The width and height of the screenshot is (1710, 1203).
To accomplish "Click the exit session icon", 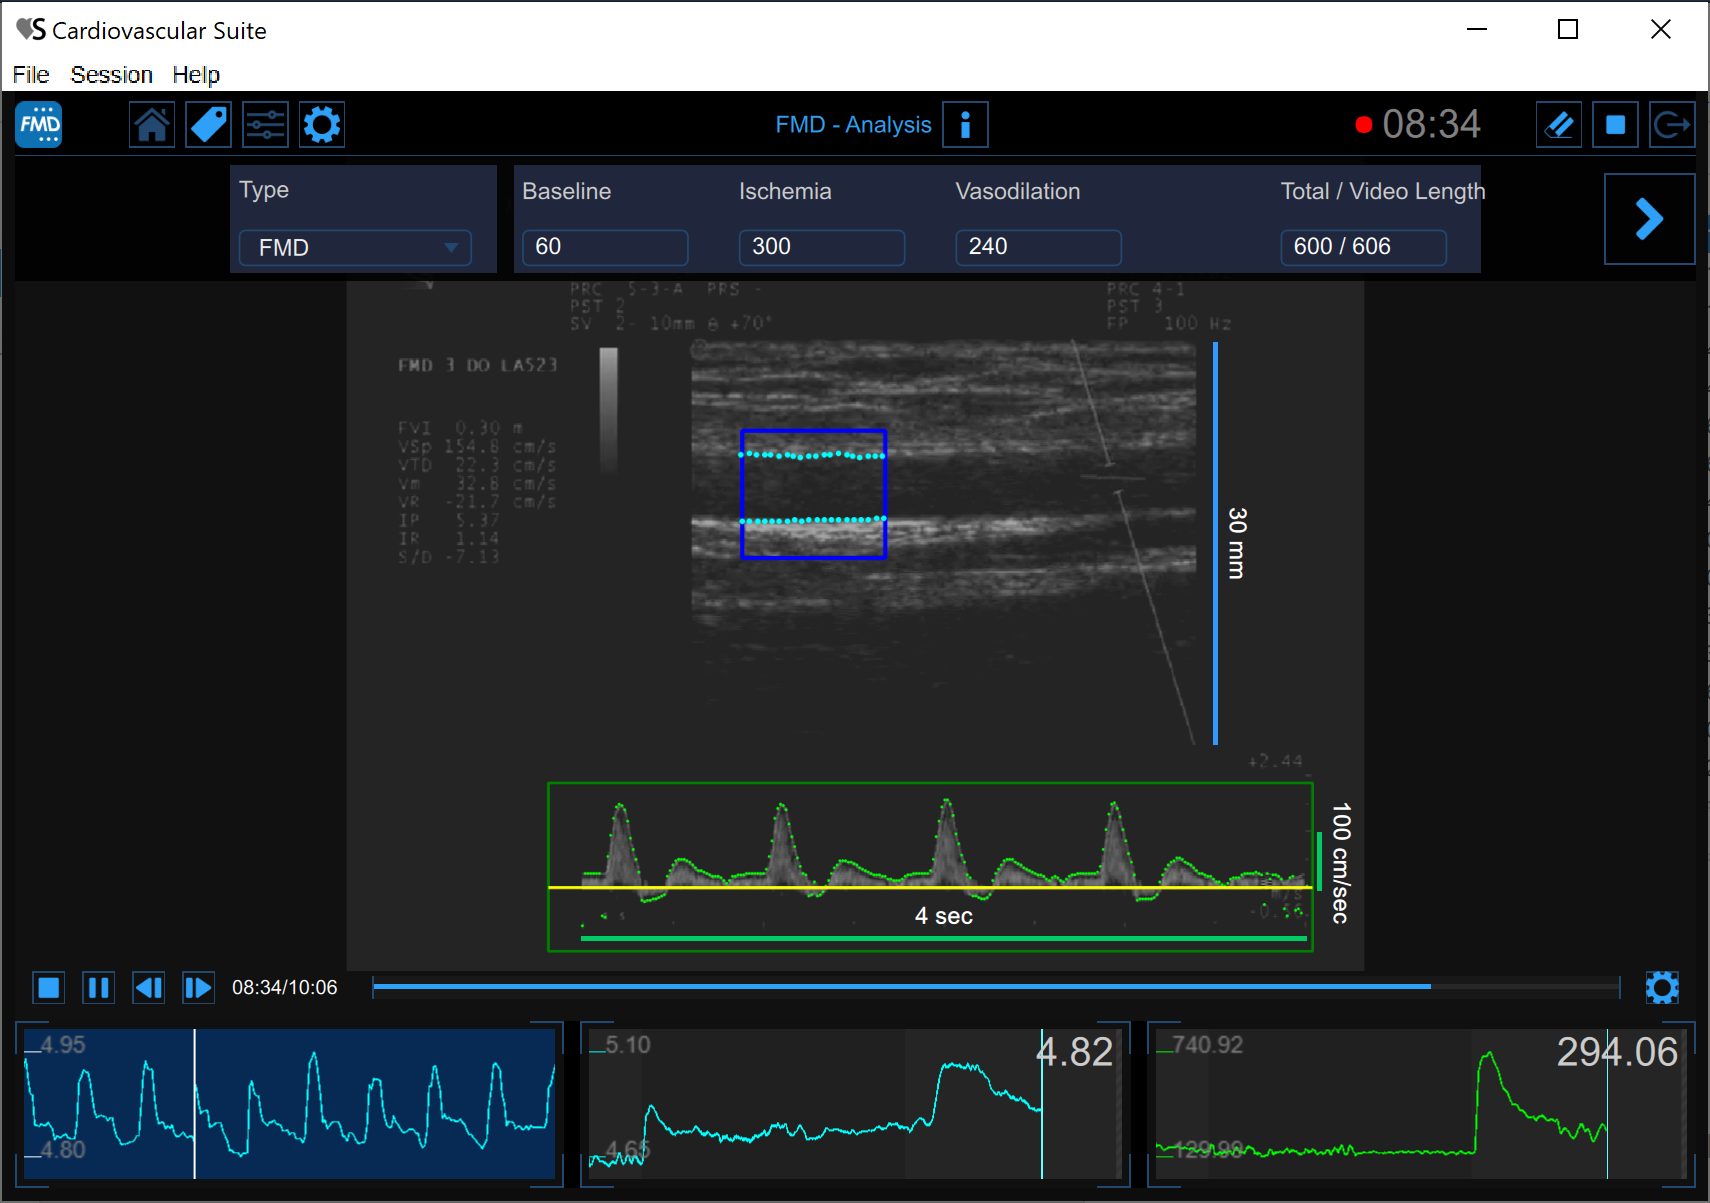I will point(1671,125).
